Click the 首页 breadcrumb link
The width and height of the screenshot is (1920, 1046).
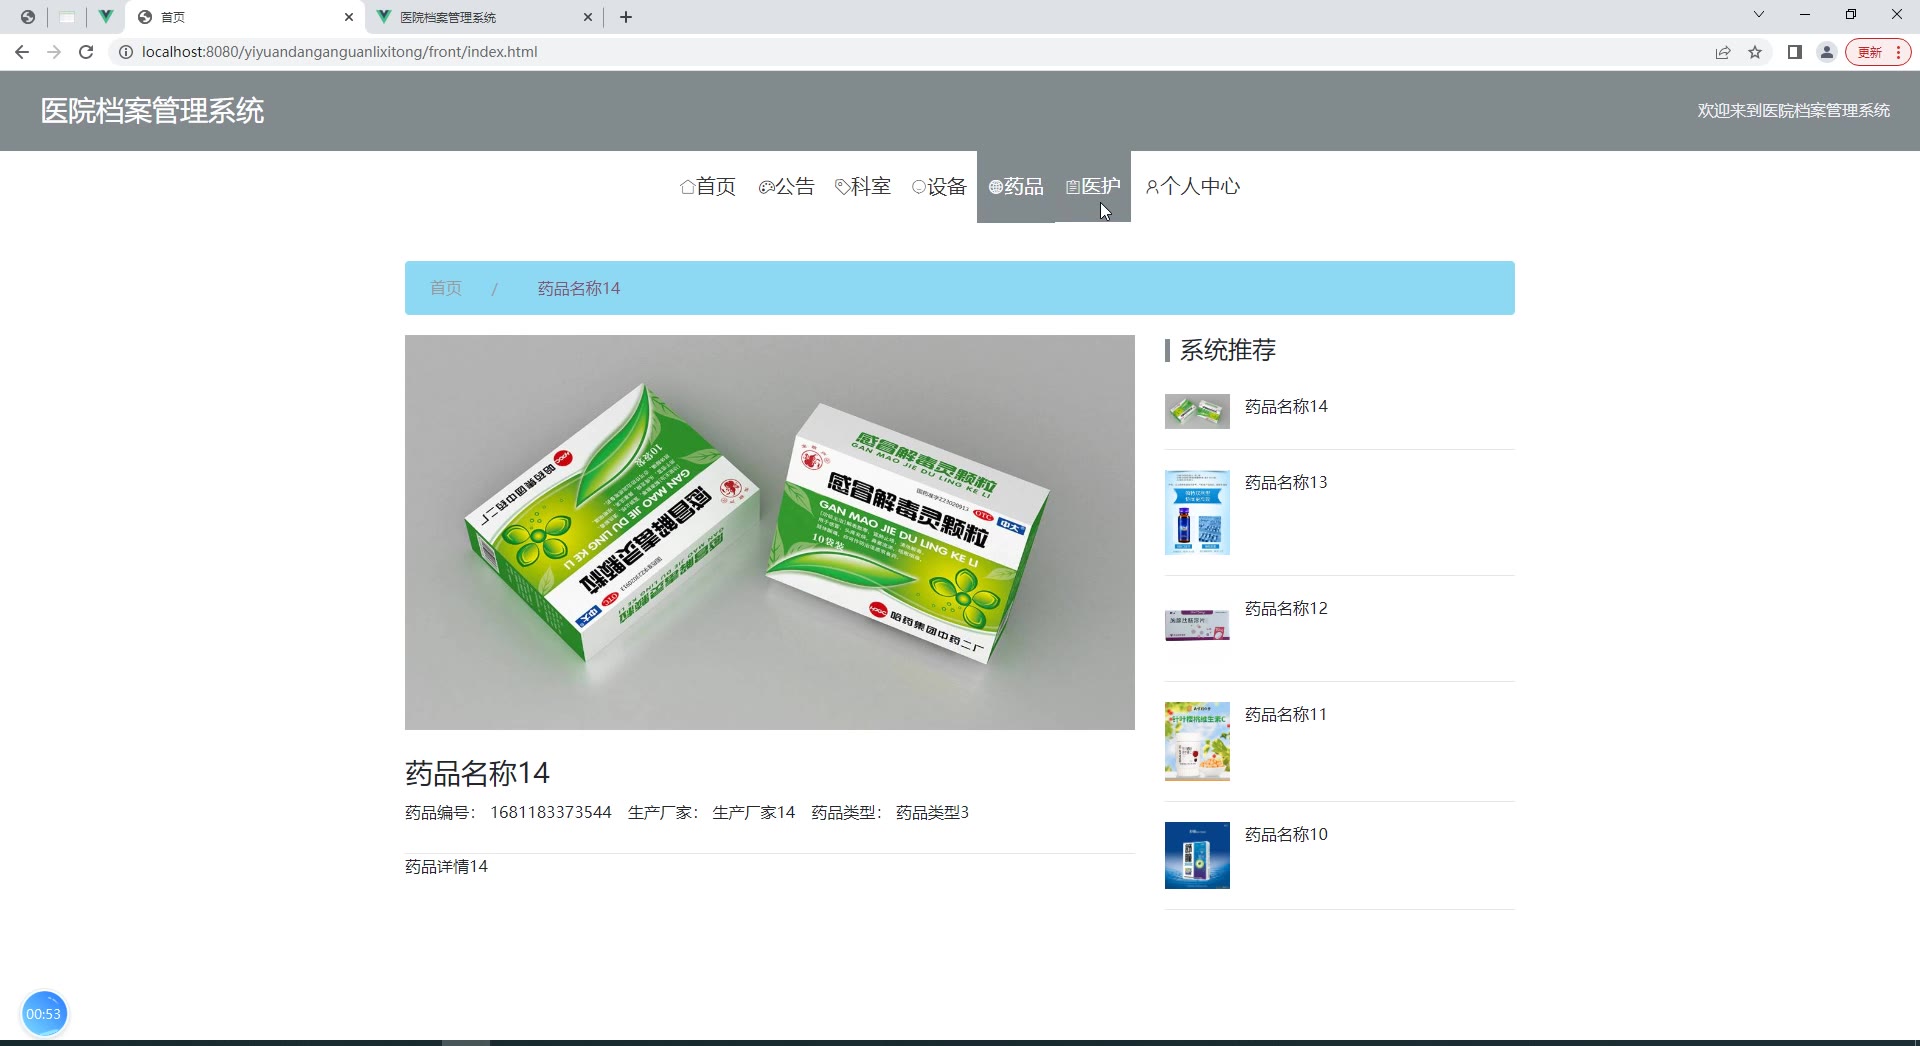(x=446, y=288)
